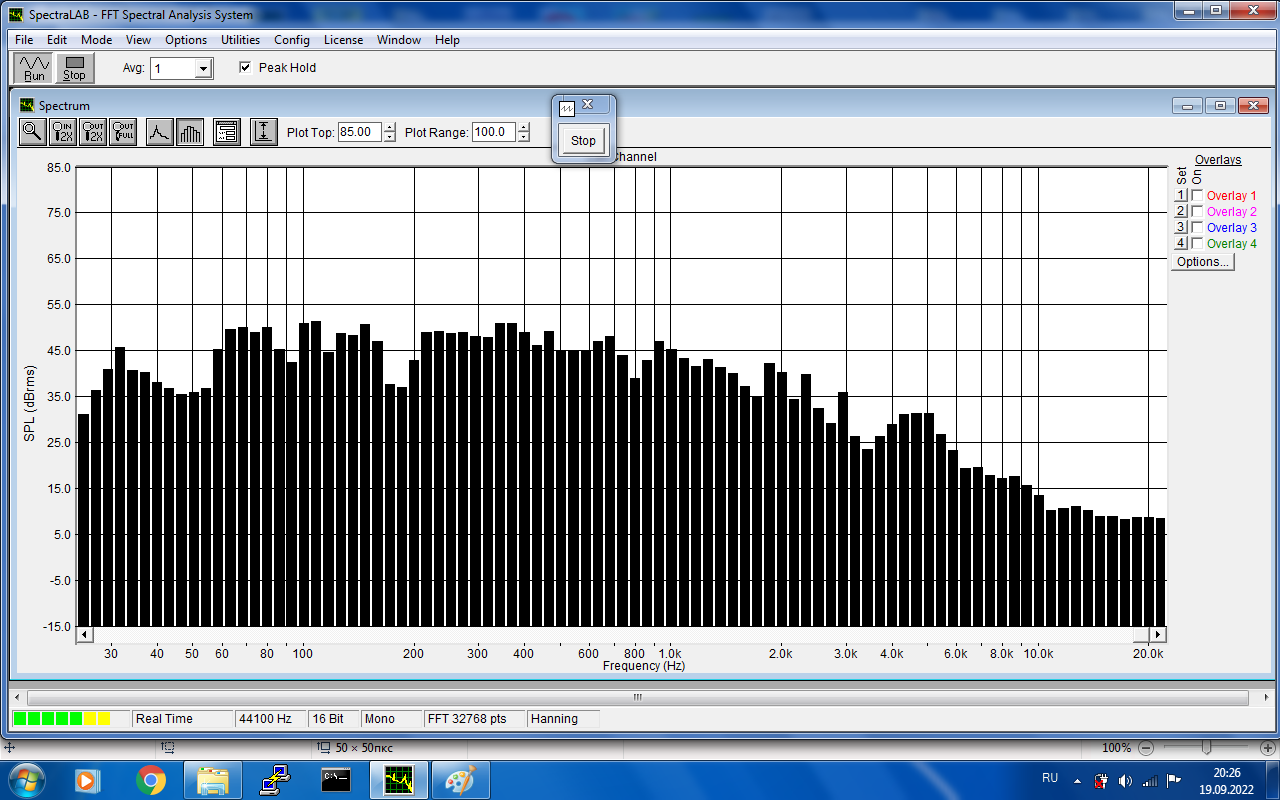
Task: Open the License menu
Action: point(343,40)
